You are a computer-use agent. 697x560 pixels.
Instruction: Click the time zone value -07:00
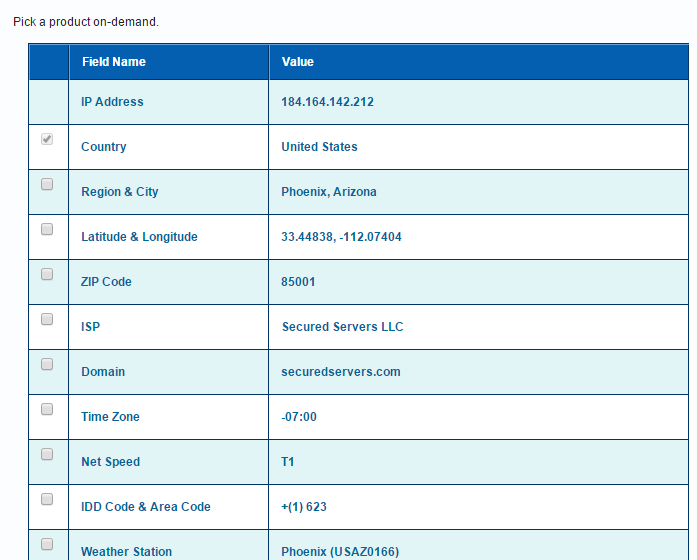tap(299, 416)
